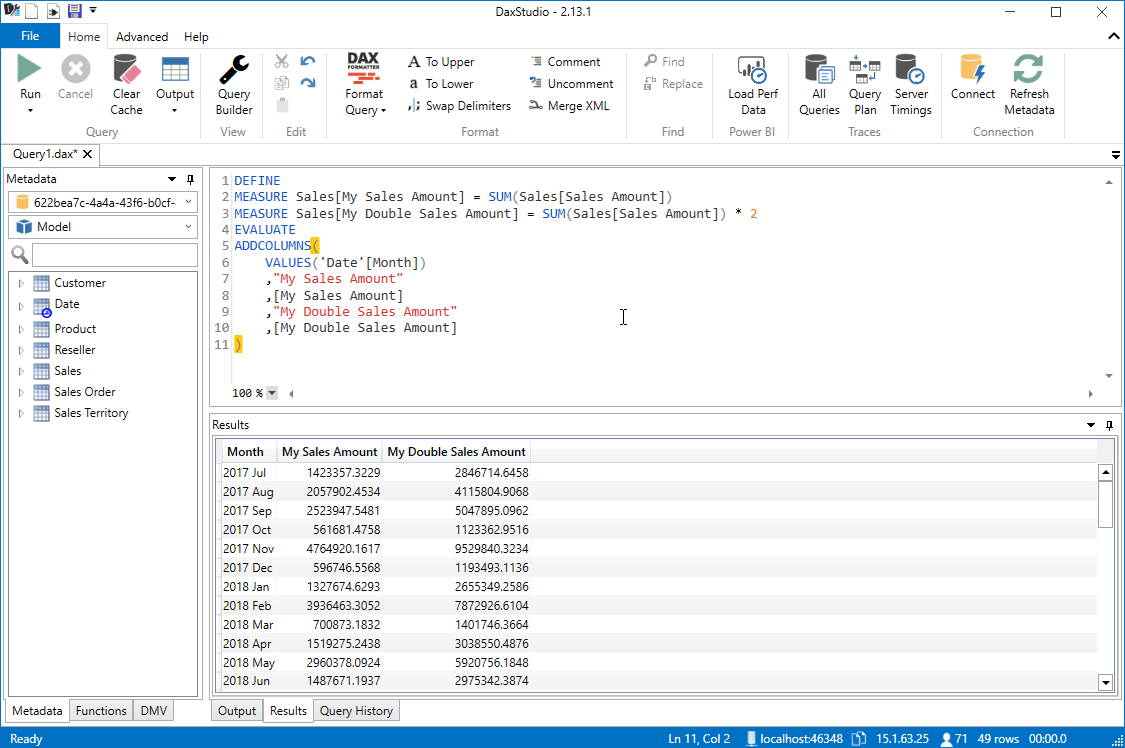Open Find in the ribbon
This screenshot has height=748, width=1125.
664,62
